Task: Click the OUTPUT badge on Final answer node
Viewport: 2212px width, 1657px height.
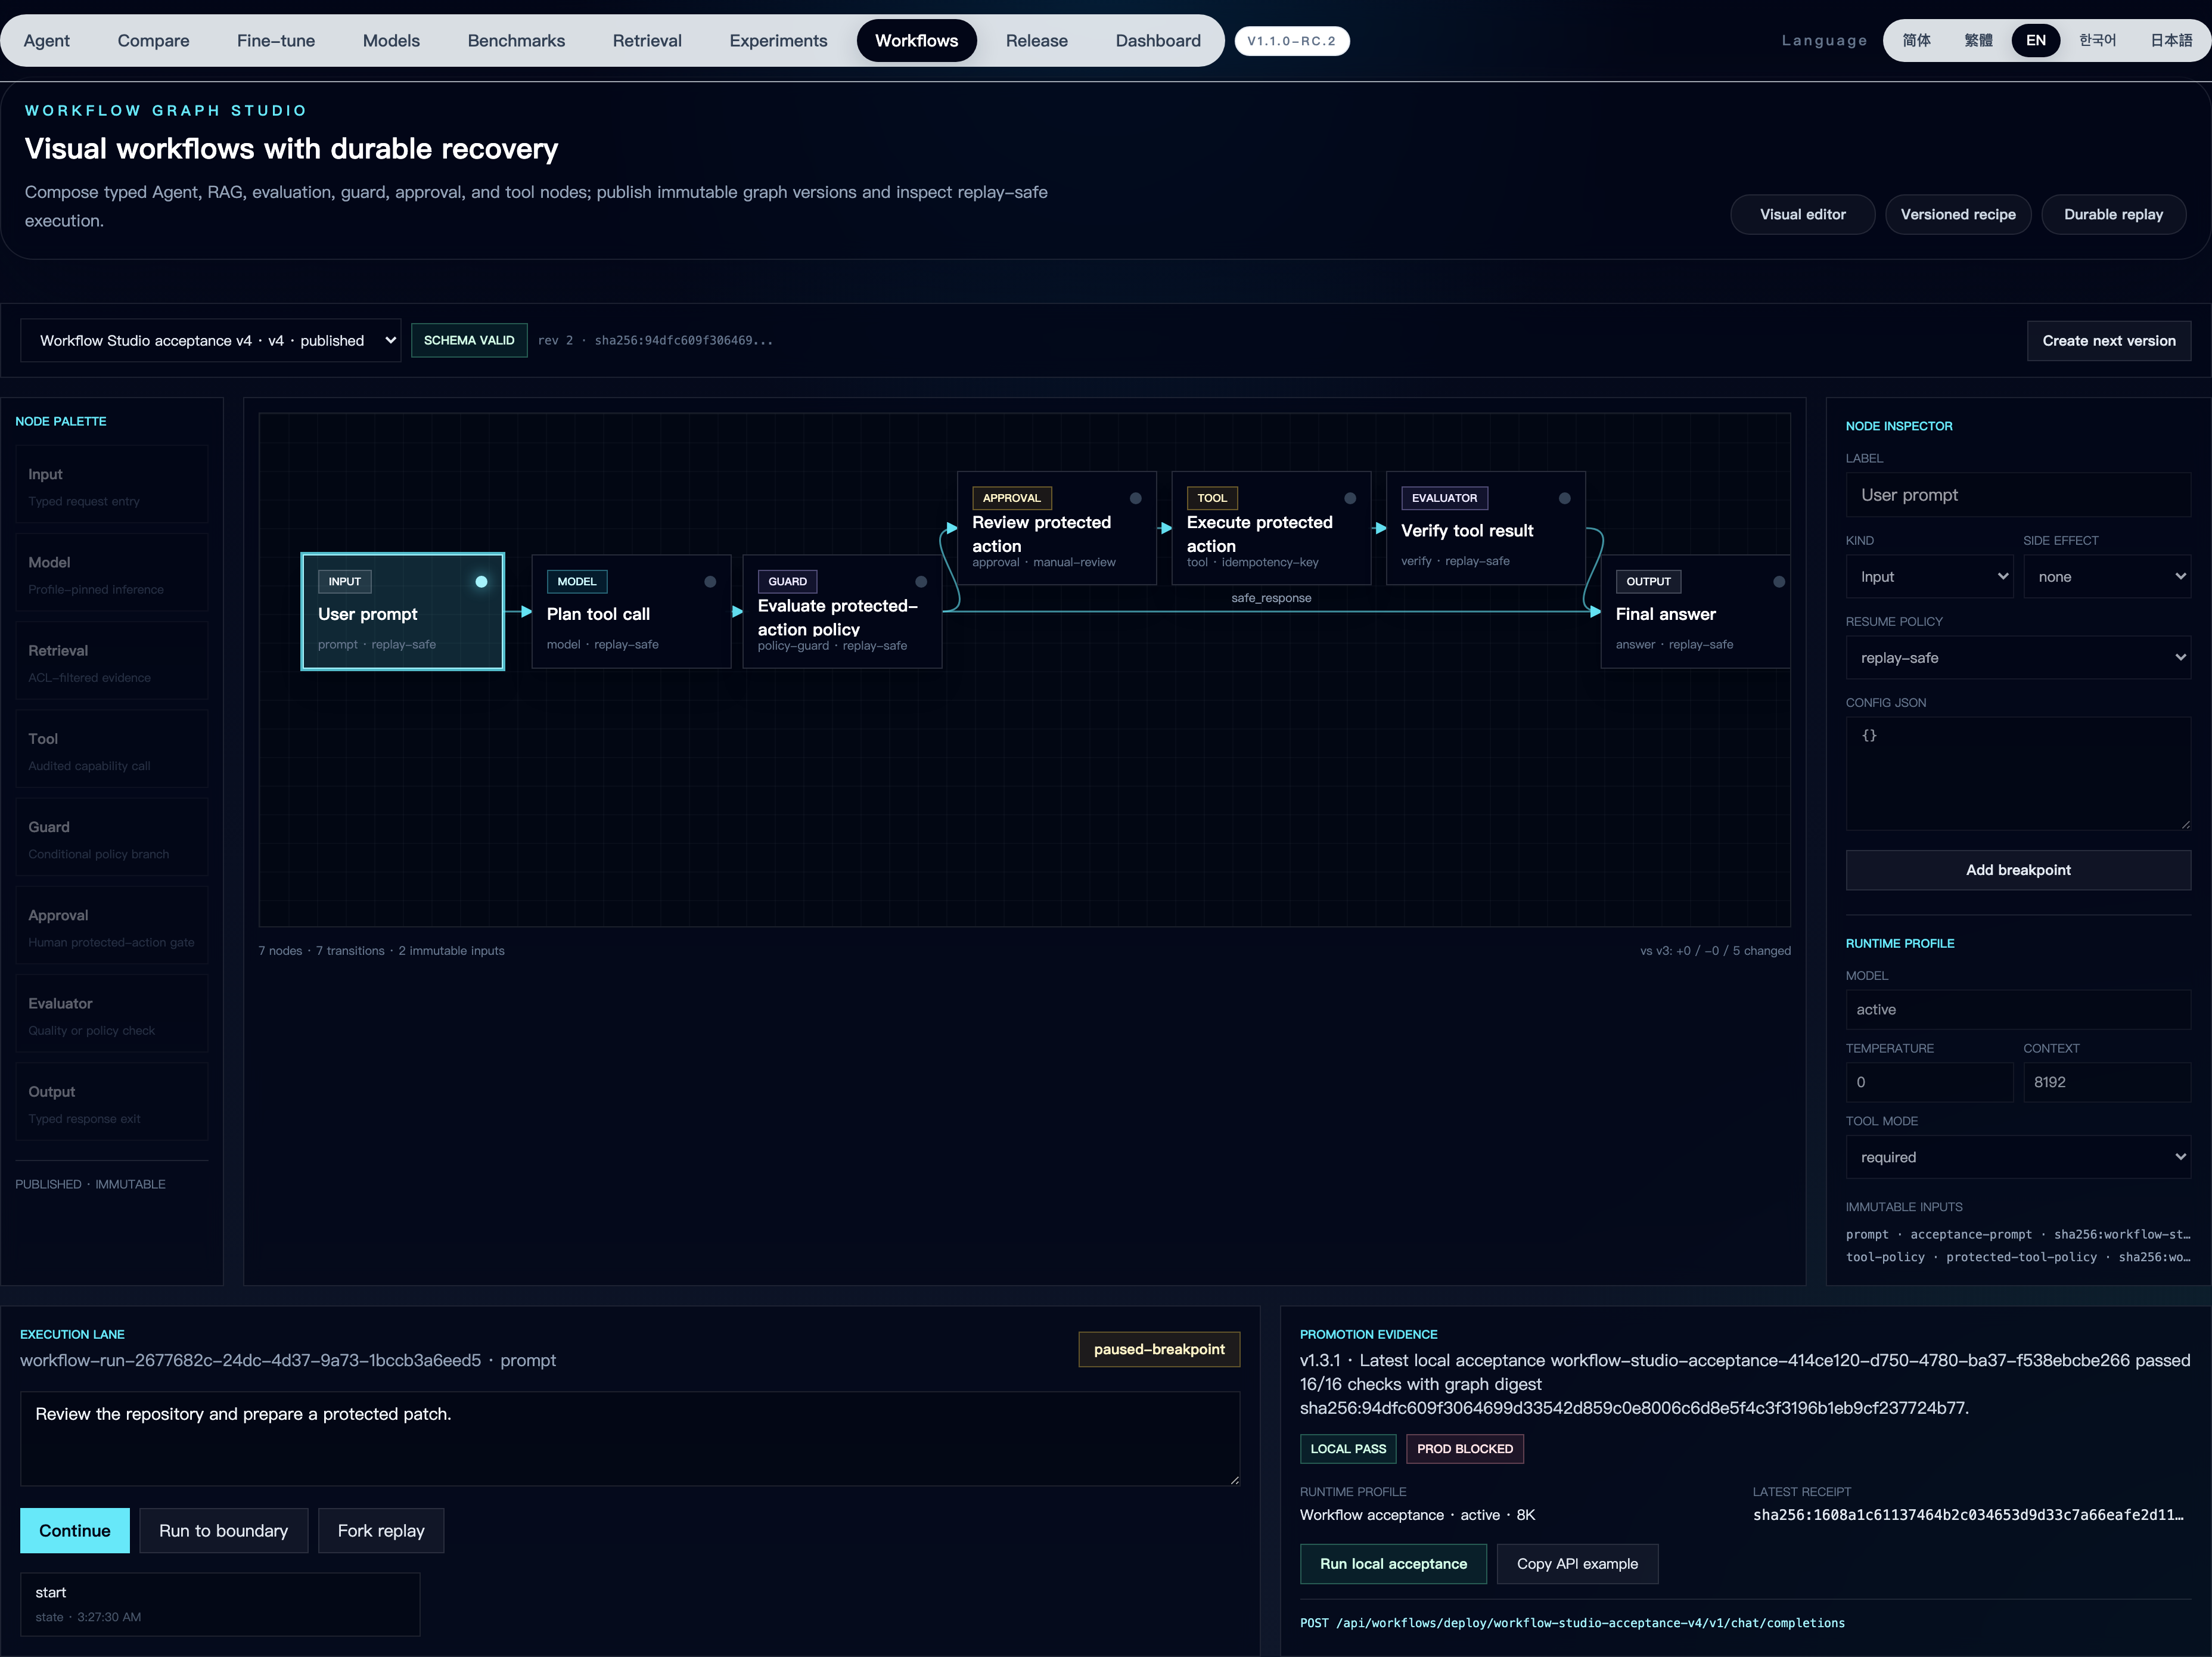Action: click(x=1648, y=582)
